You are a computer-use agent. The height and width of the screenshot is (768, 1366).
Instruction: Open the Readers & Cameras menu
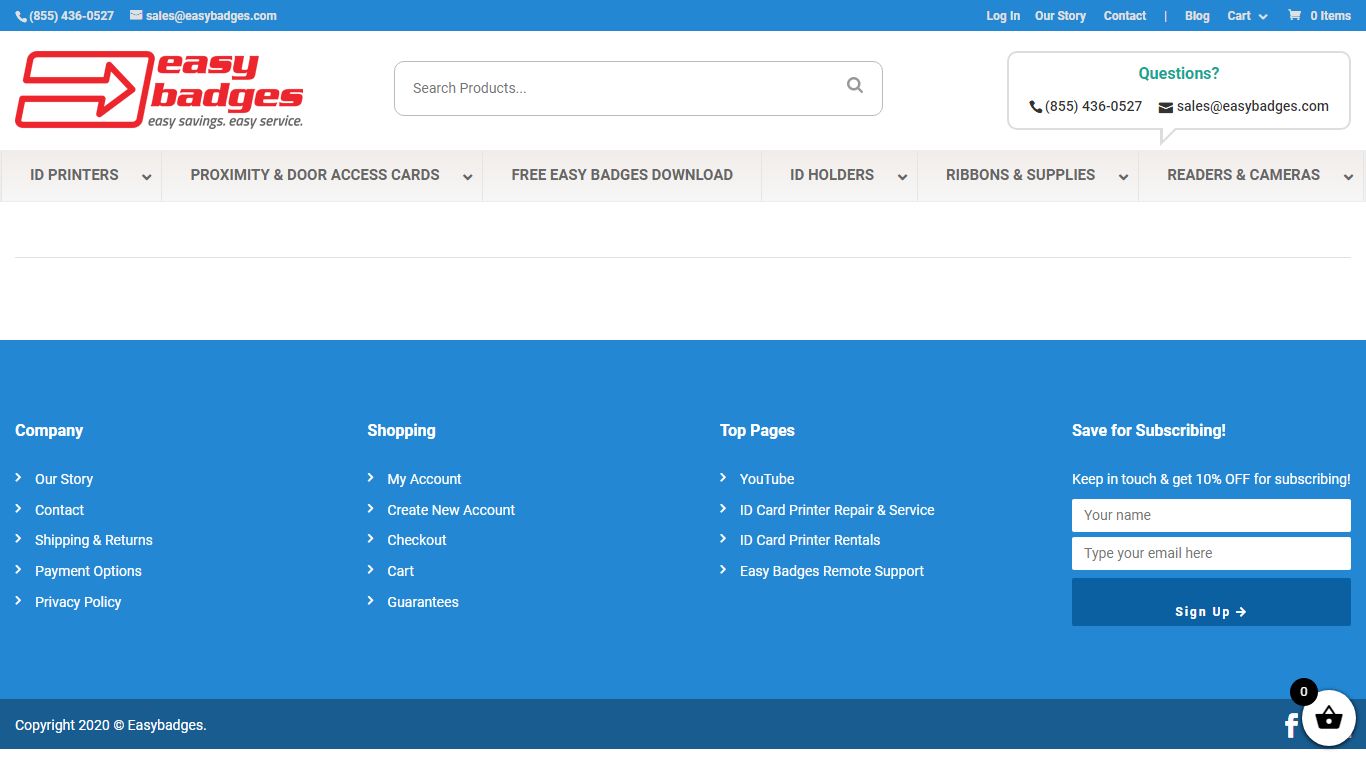click(1243, 175)
